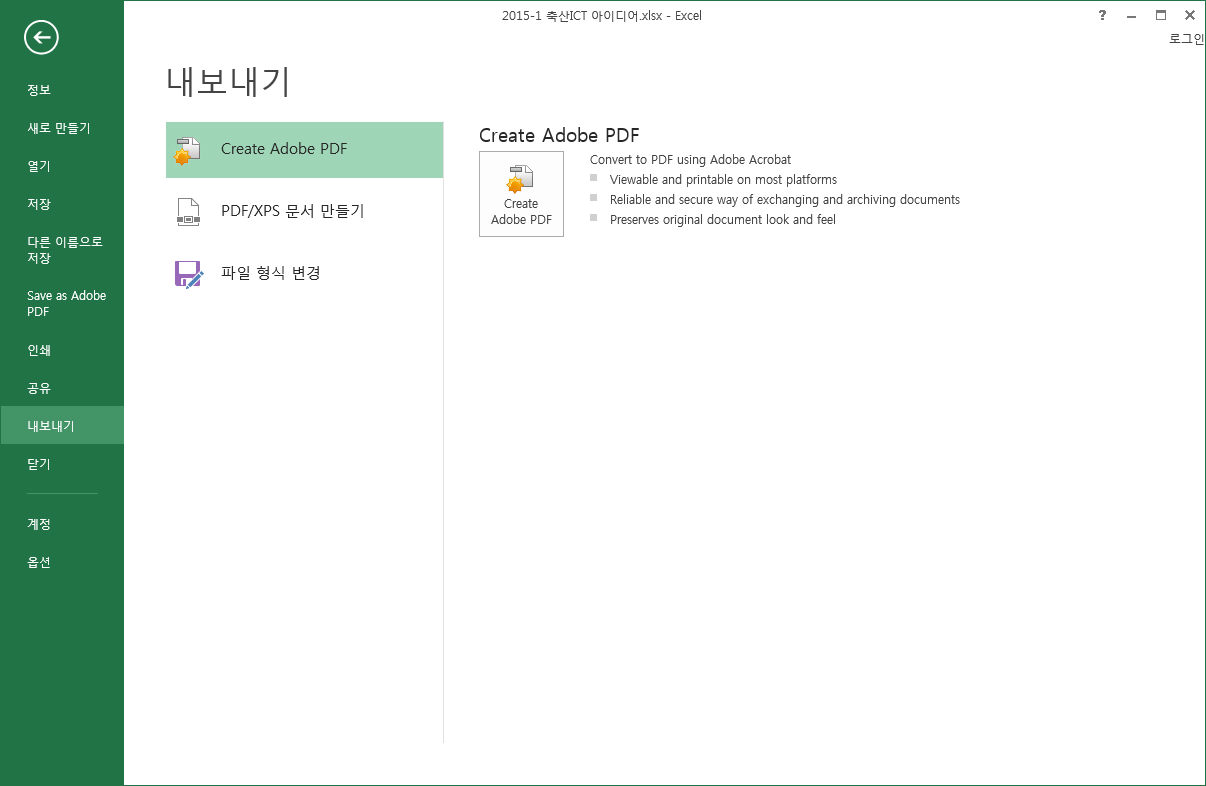Select the Create Adobe PDF export option
The height and width of the screenshot is (786, 1206).
click(304, 150)
